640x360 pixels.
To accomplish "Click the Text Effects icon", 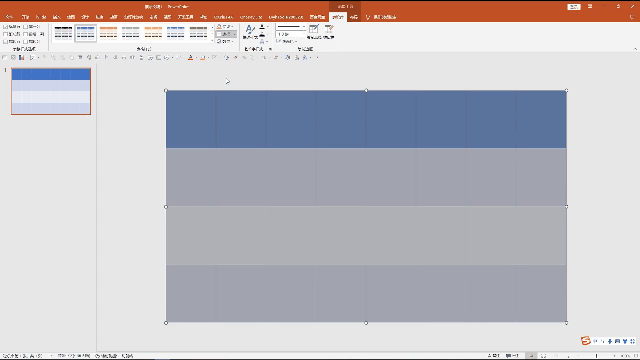I will click(x=263, y=42).
